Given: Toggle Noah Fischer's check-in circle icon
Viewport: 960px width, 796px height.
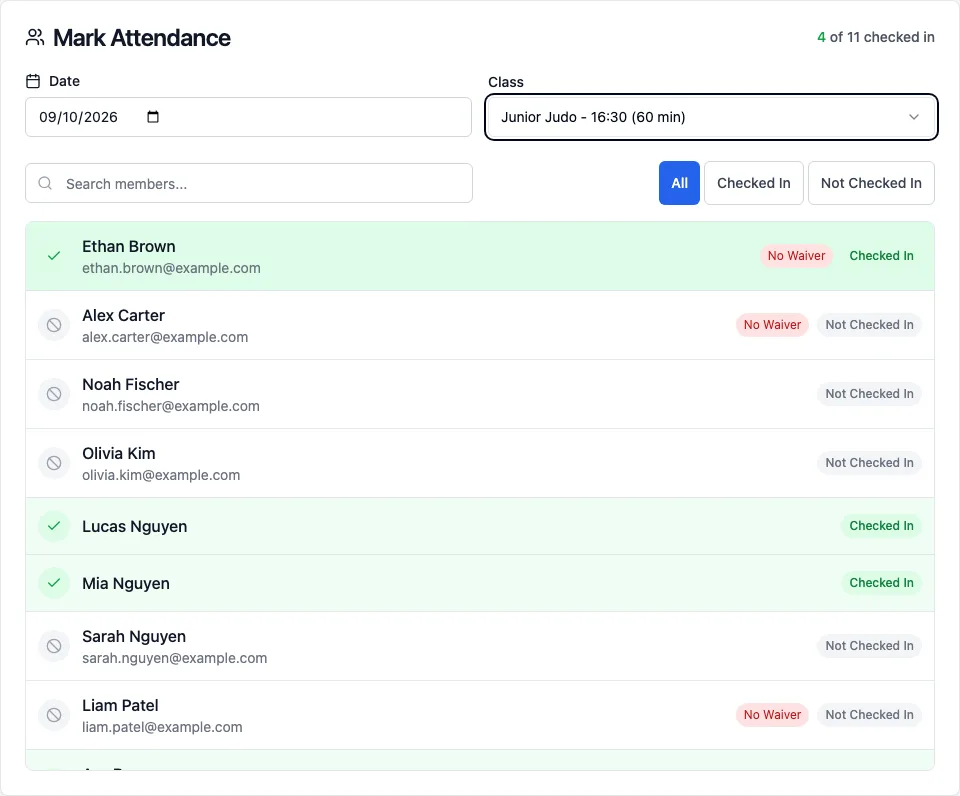Looking at the screenshot, I should [x=54, y=394].
